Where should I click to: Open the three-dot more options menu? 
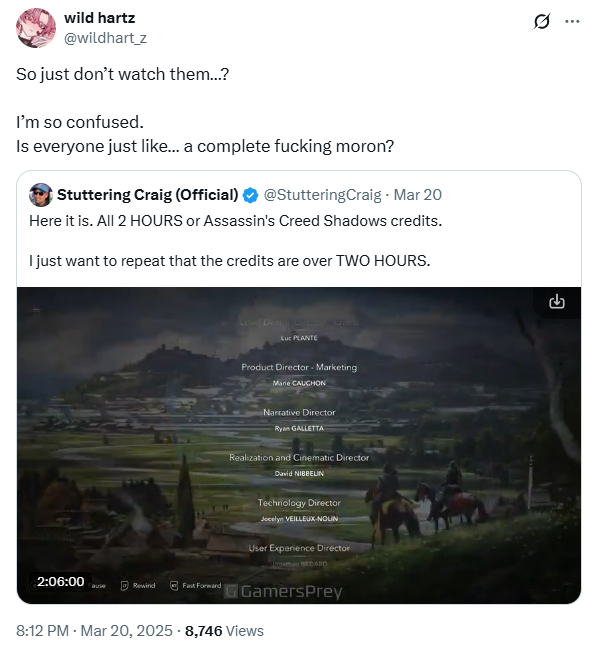[x=572, y=21]
